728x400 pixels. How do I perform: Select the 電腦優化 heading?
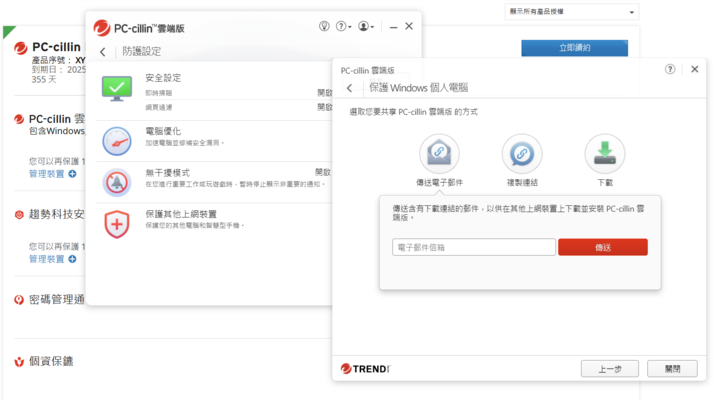pos(163,131)
